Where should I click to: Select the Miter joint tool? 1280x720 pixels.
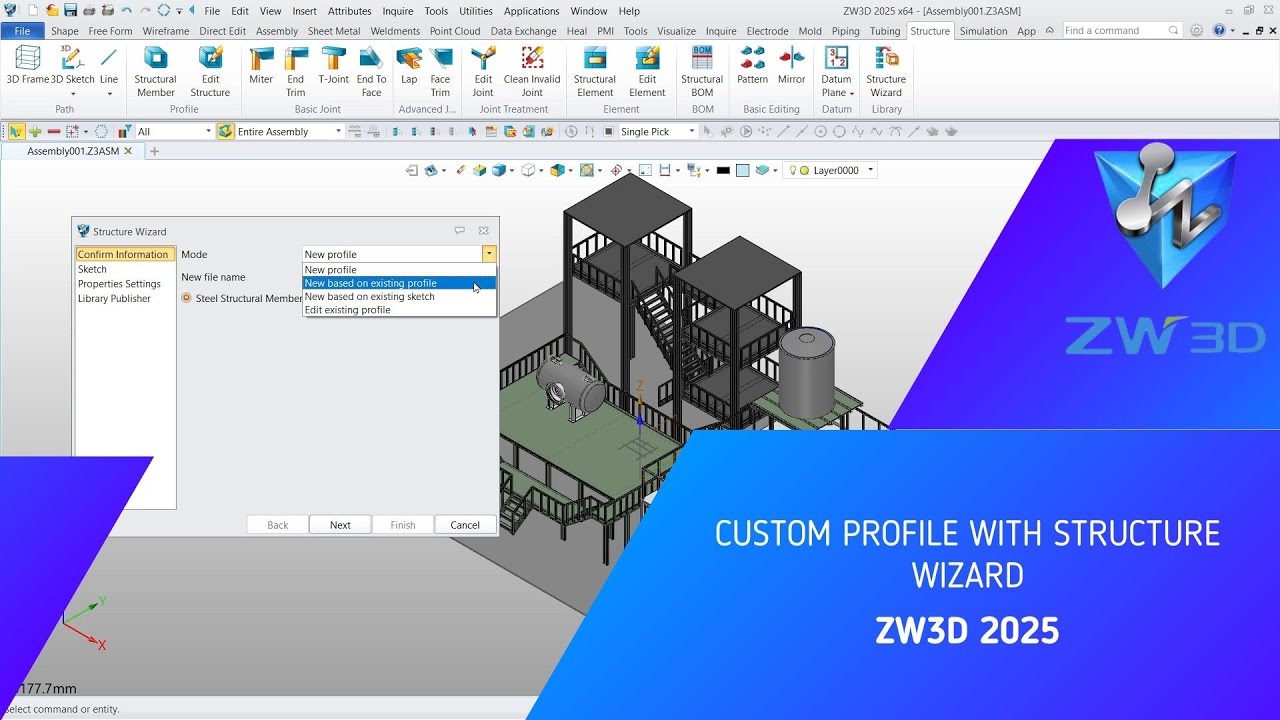[x=261, y=66]
